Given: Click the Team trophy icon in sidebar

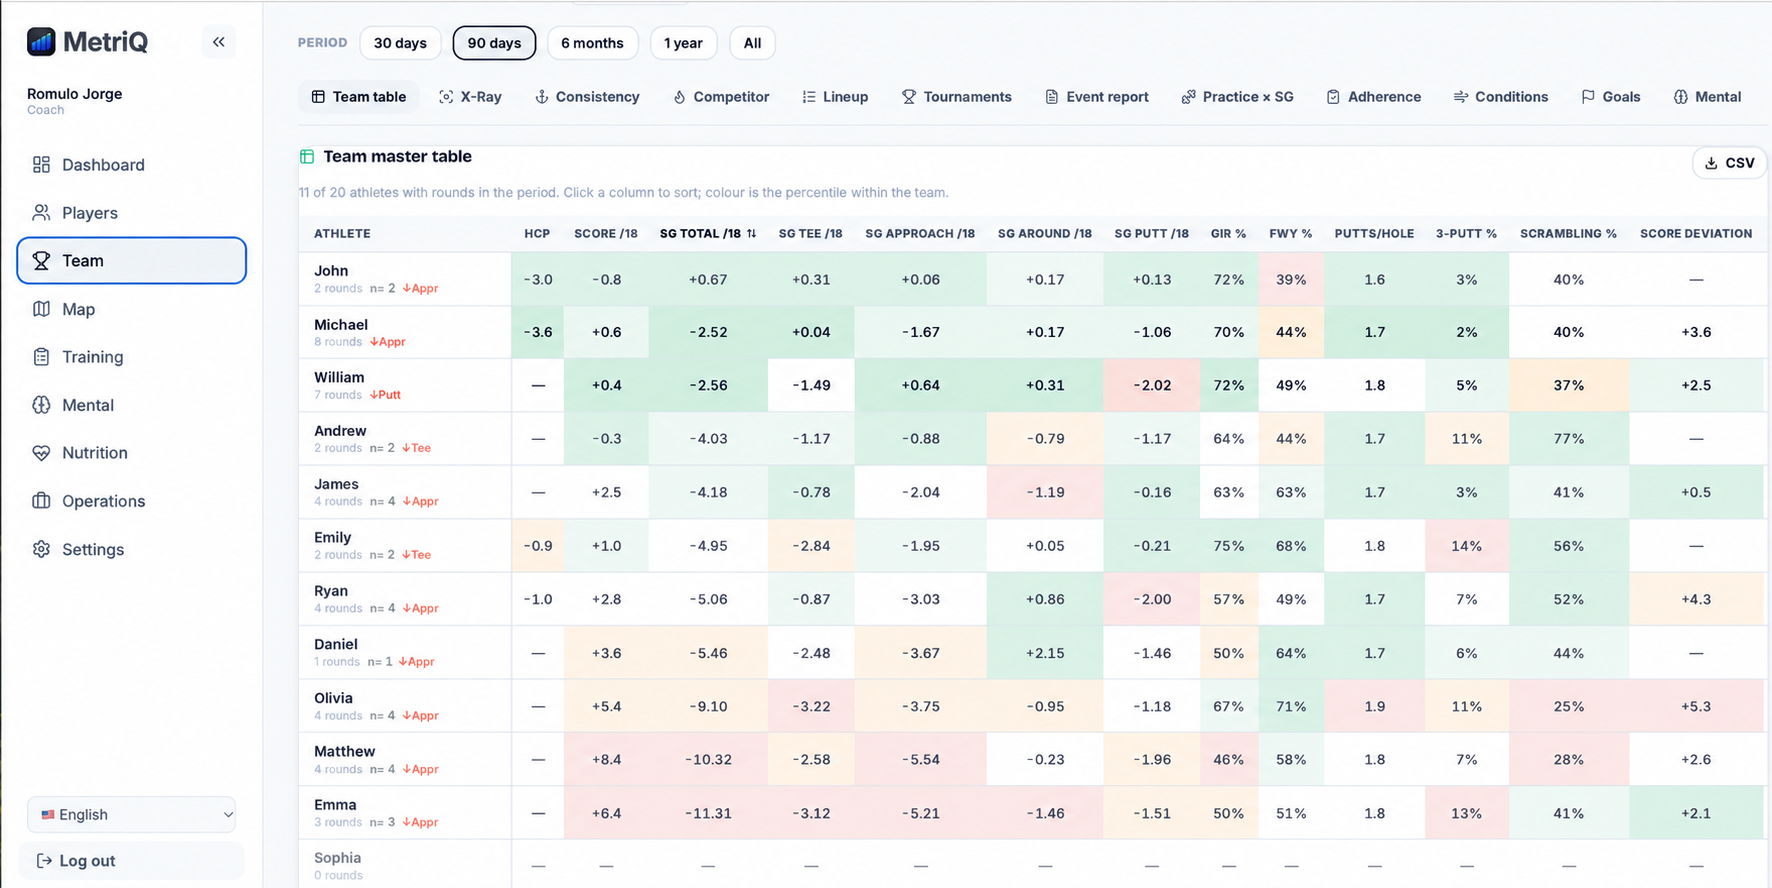Looking at the screenshot, I should point(41,261).
